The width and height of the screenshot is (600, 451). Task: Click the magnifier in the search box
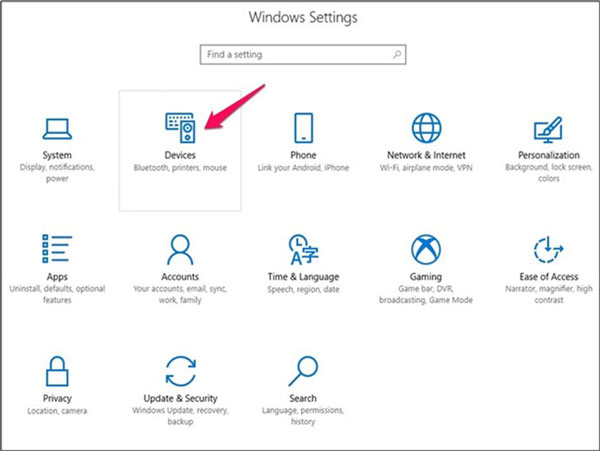(398, 54)
